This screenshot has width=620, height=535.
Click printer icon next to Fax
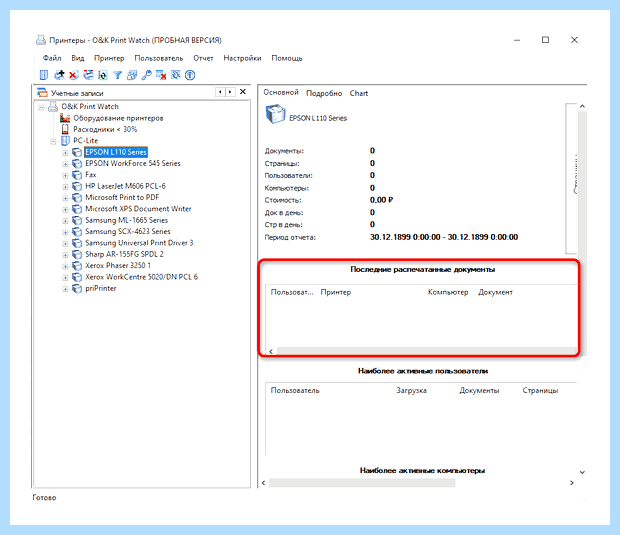(77, 175)
